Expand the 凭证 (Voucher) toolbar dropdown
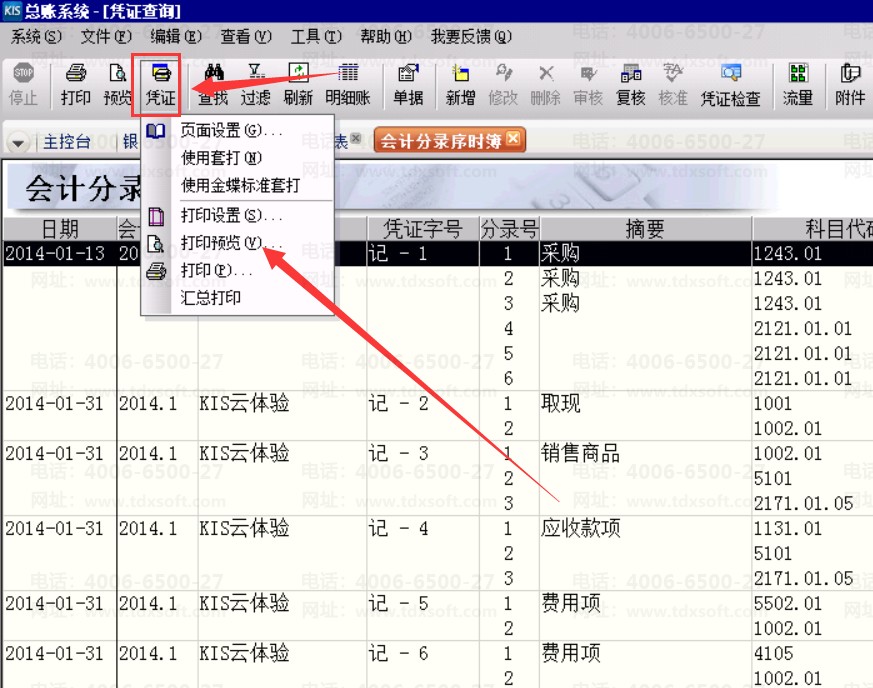Viewport: 873px width, 688px height. pyautogui.click(x=160, y=84)
